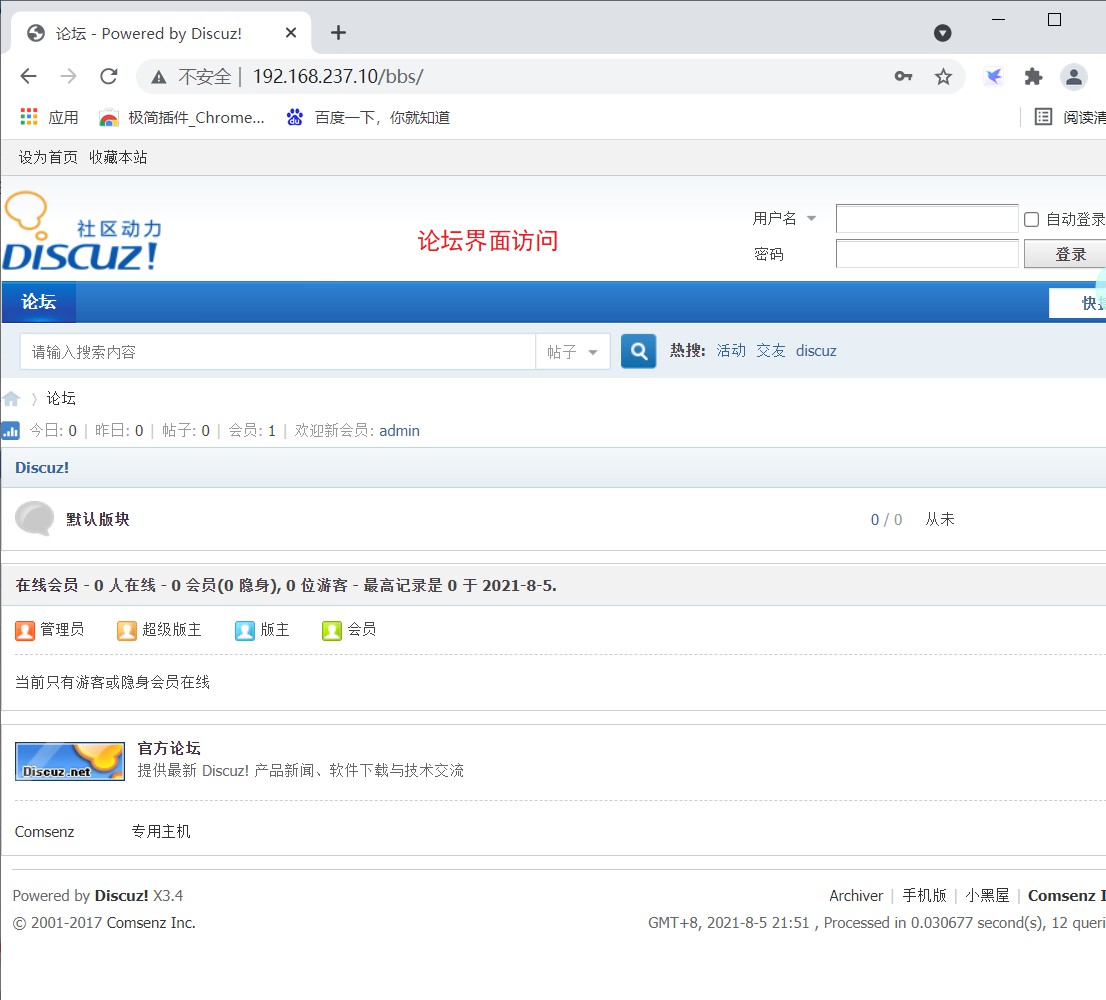Open the Discuz! category header link
Screen dimensions: 1106x1000
[x=42, y=468]
